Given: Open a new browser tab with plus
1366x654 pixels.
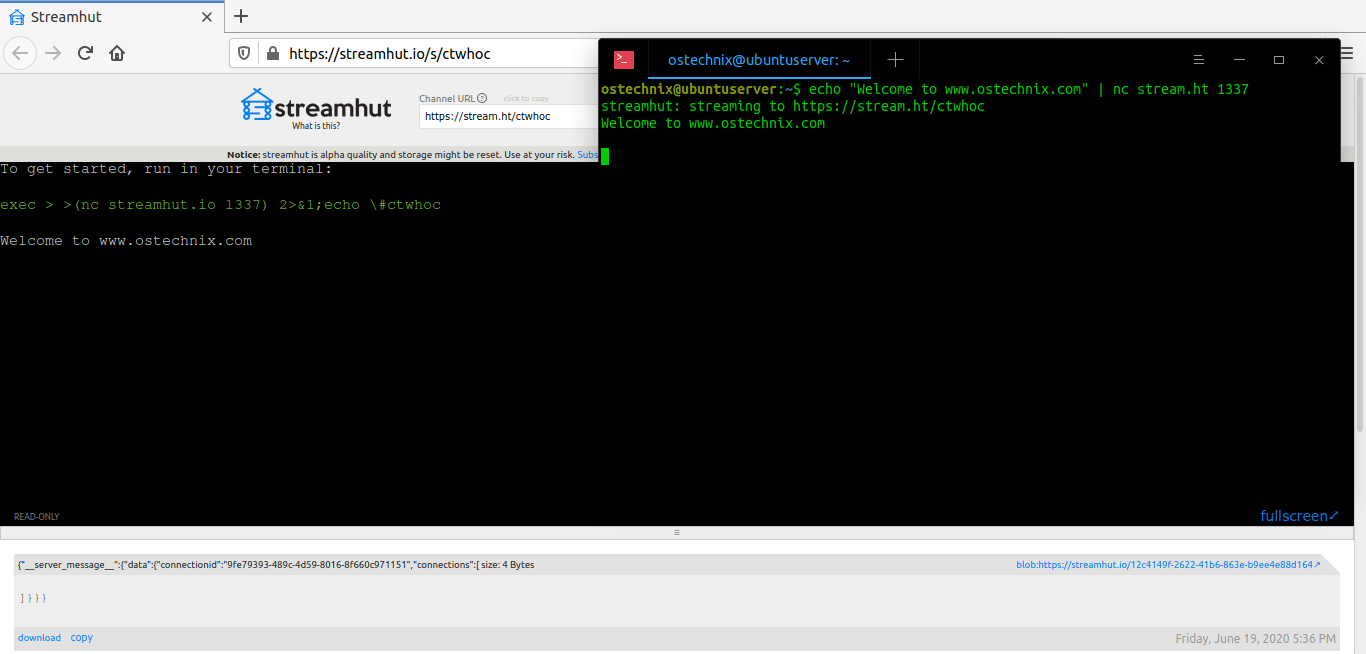Looking at the screenshot, I should [x=241, y=16].
